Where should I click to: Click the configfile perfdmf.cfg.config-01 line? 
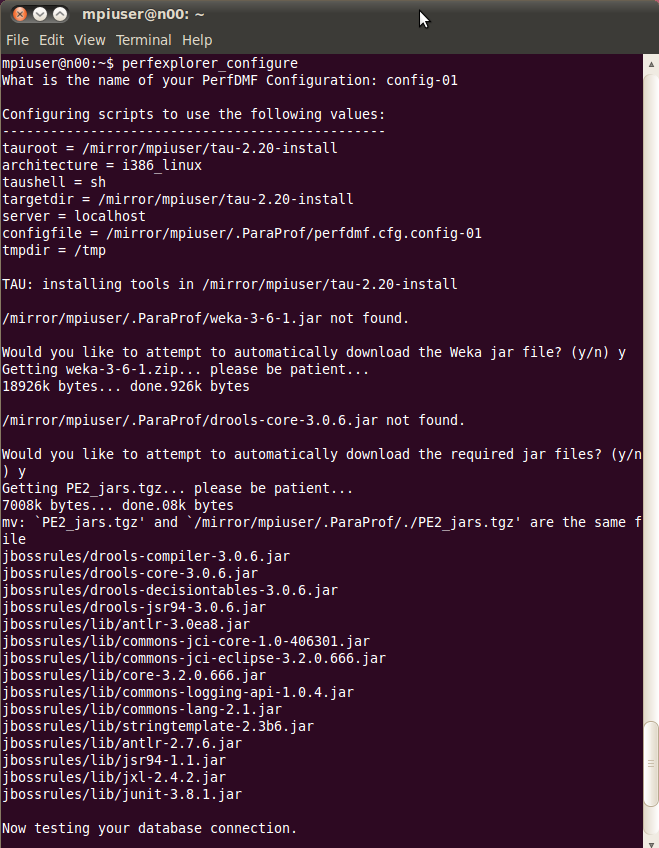click(242, 233)
